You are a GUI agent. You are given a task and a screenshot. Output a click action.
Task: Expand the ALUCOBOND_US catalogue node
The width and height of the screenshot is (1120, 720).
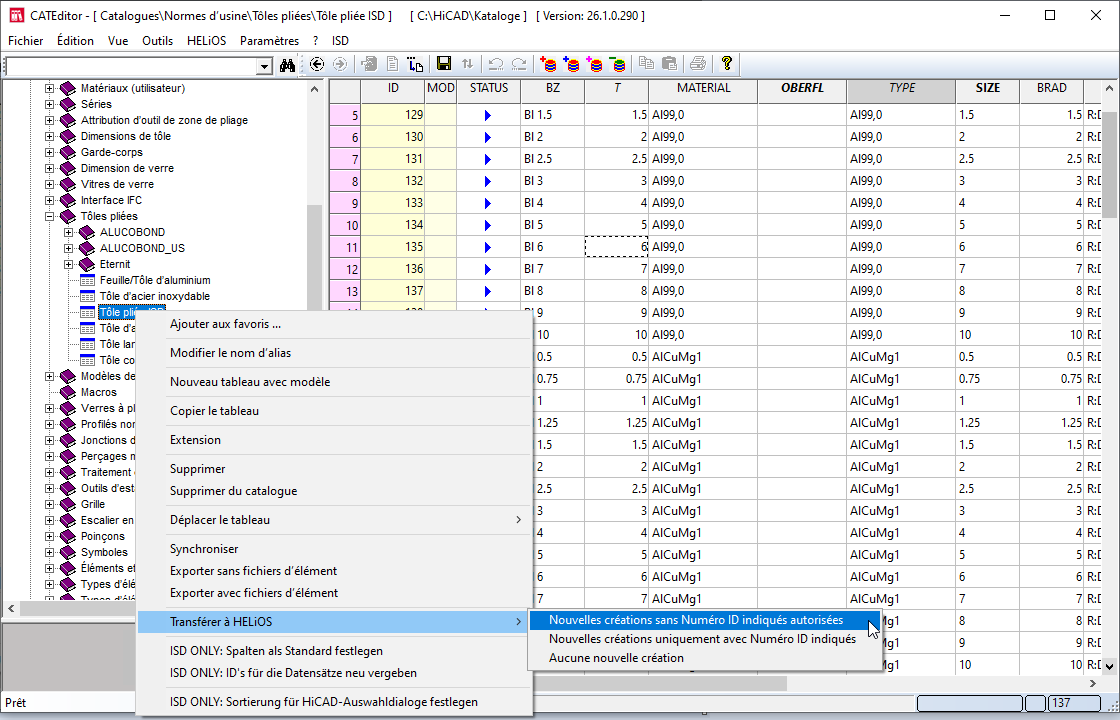[x=69, y=248]
